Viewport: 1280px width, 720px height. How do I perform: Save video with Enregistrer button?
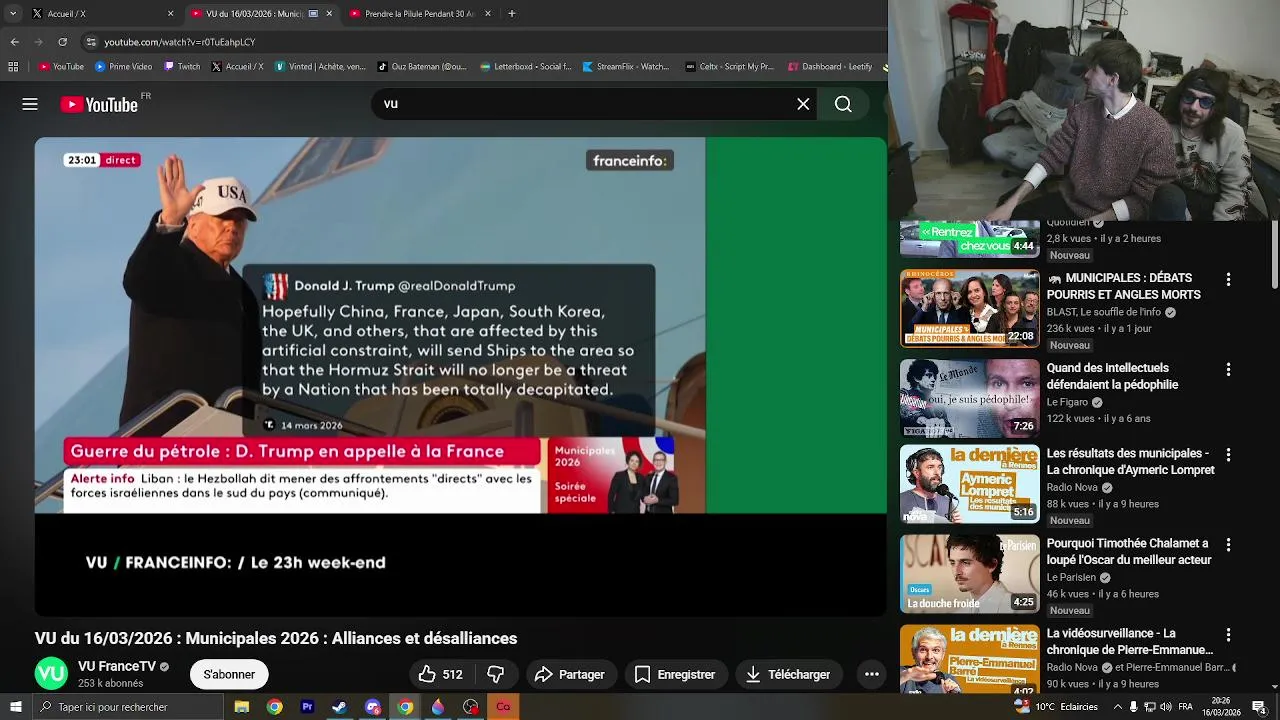(x=675, y=675)
